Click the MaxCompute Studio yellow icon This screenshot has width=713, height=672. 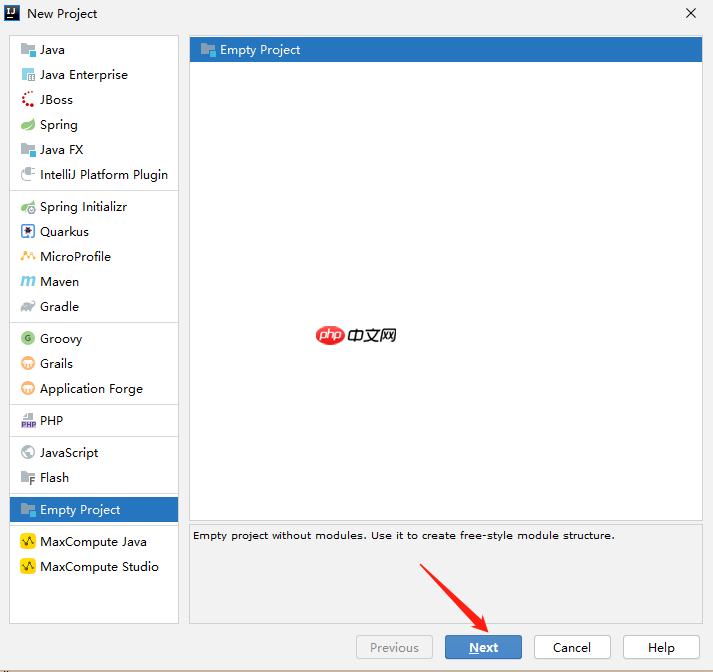(x=28, y=567)
